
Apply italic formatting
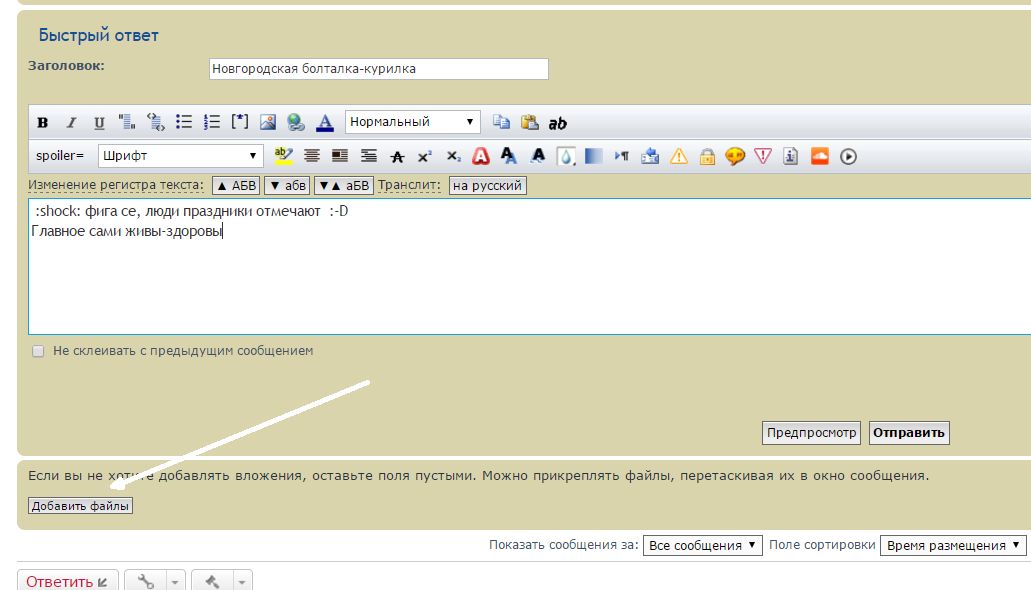(71, 123)
